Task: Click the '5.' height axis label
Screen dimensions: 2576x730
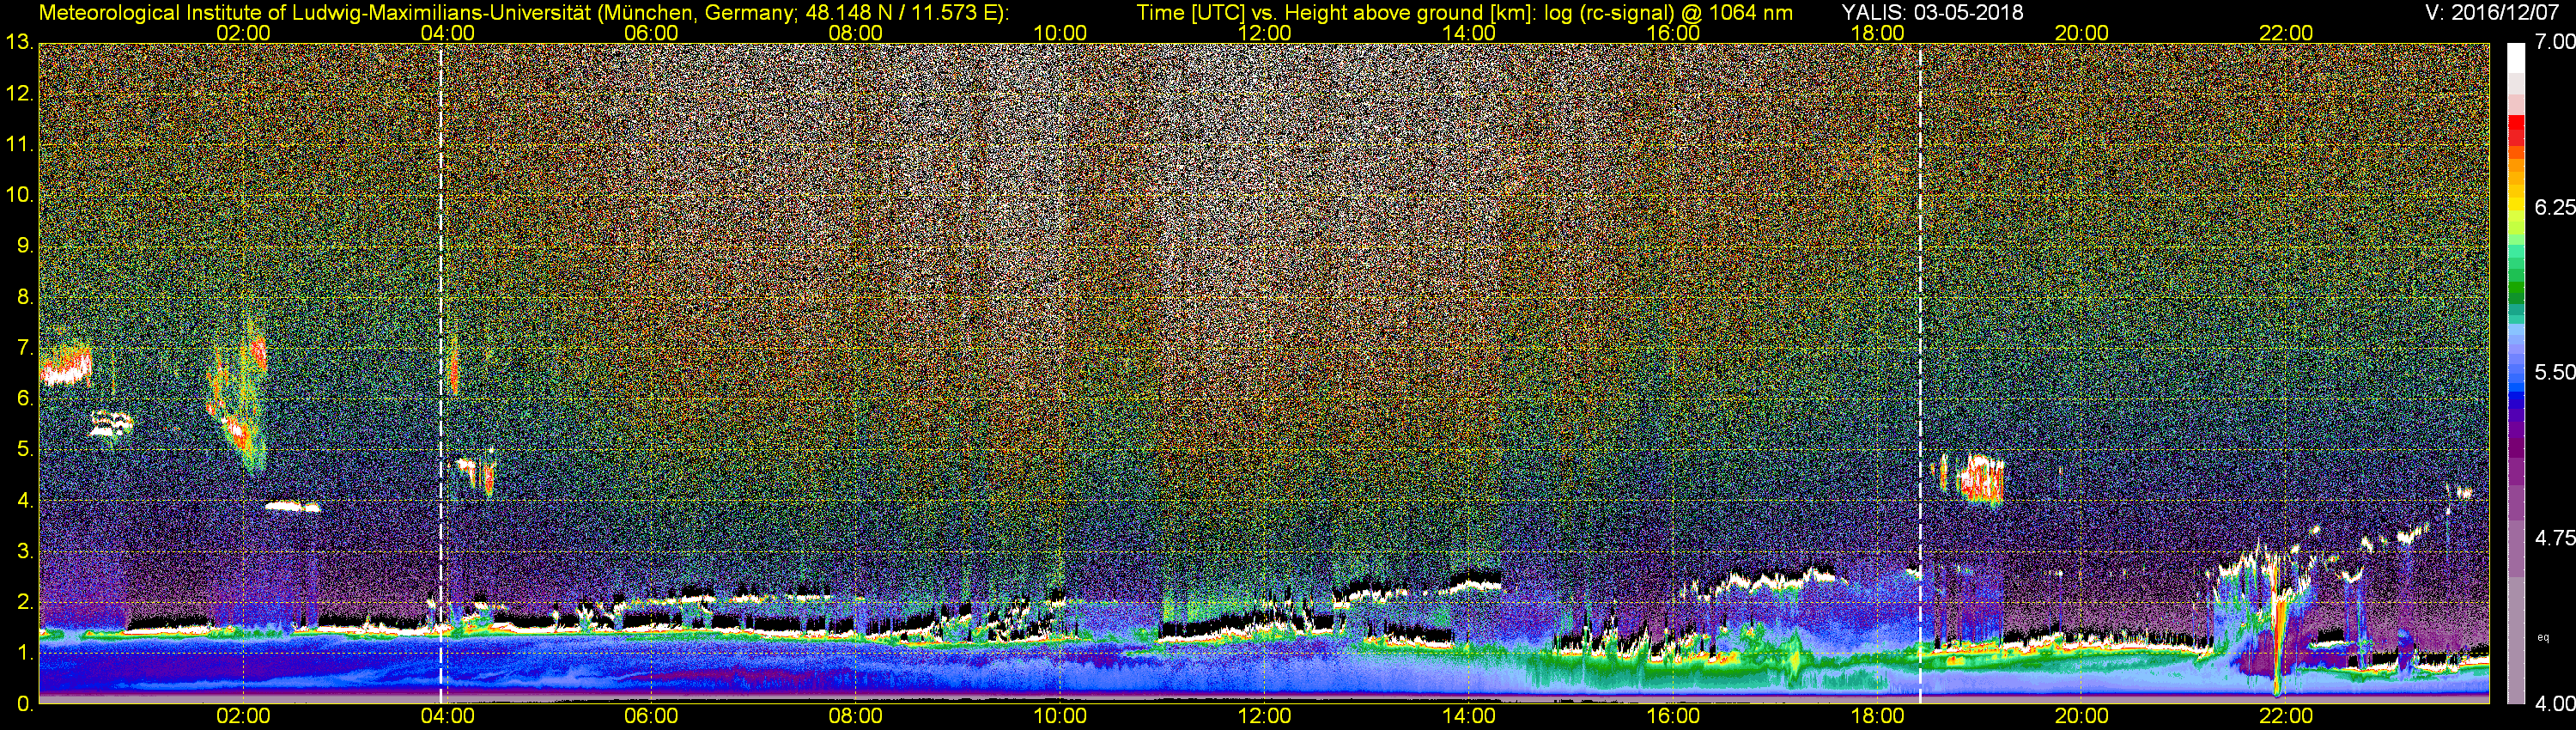Action: pyautogui.click(x=26, y=450)
